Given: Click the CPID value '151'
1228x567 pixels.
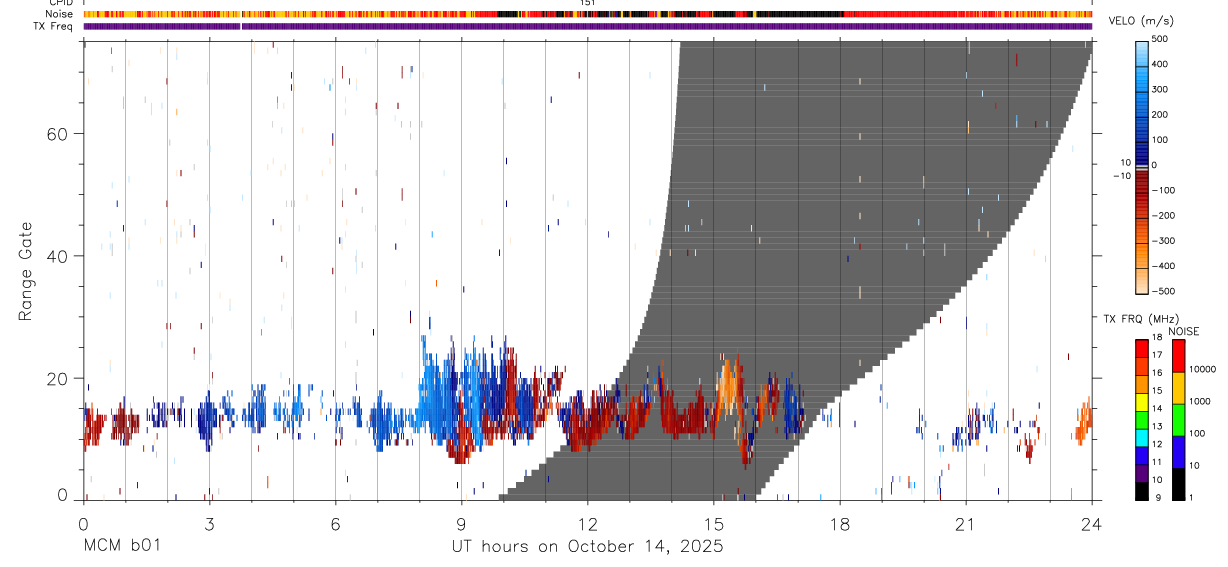Looking at the screenshot, I should click(x=588, y=4).
